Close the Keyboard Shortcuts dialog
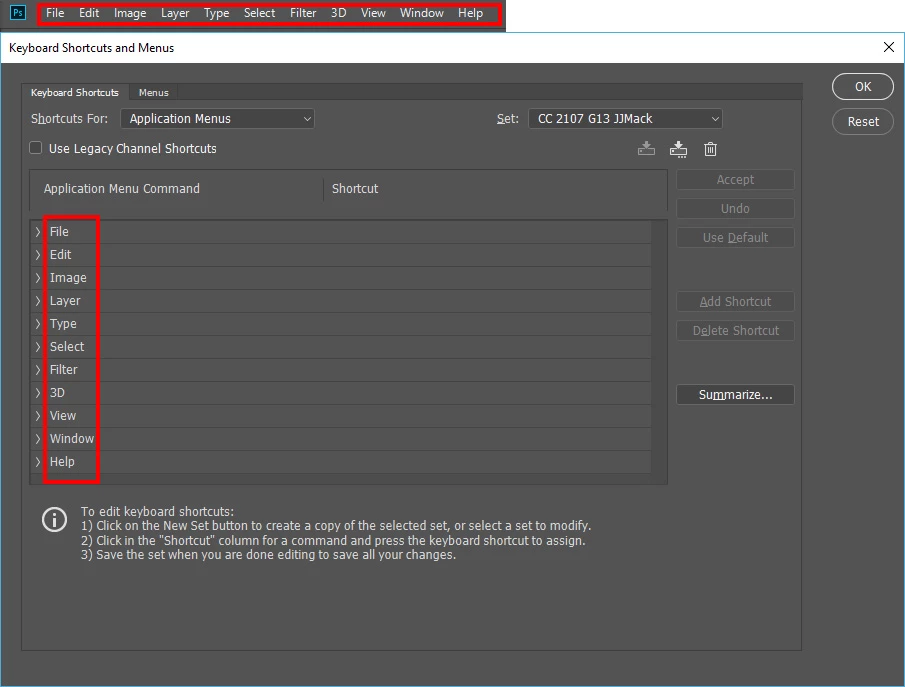Image resolution: width=905 pixels, height=687 pixels. pyautogui.click(x=889, y=47)
